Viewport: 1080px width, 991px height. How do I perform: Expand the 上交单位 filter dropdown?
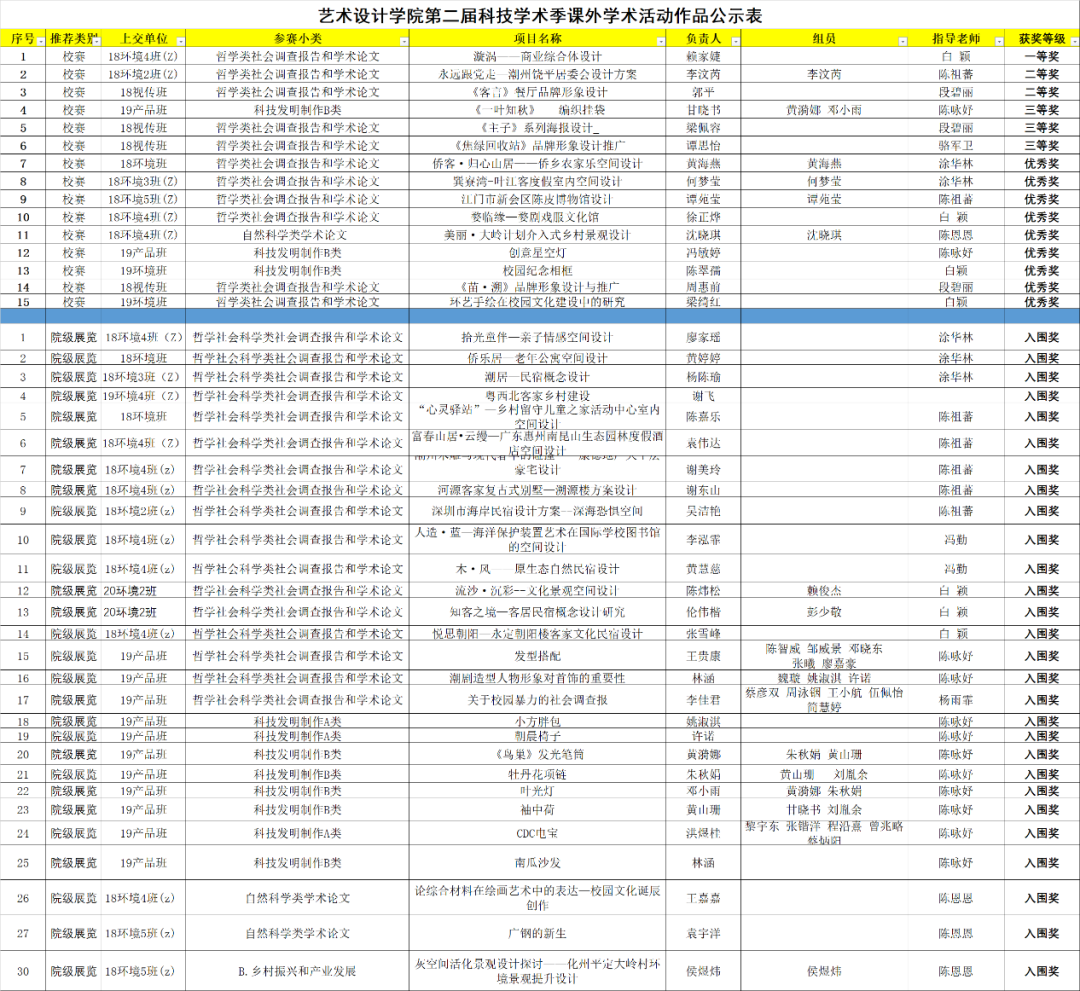(x=181, y=41)
